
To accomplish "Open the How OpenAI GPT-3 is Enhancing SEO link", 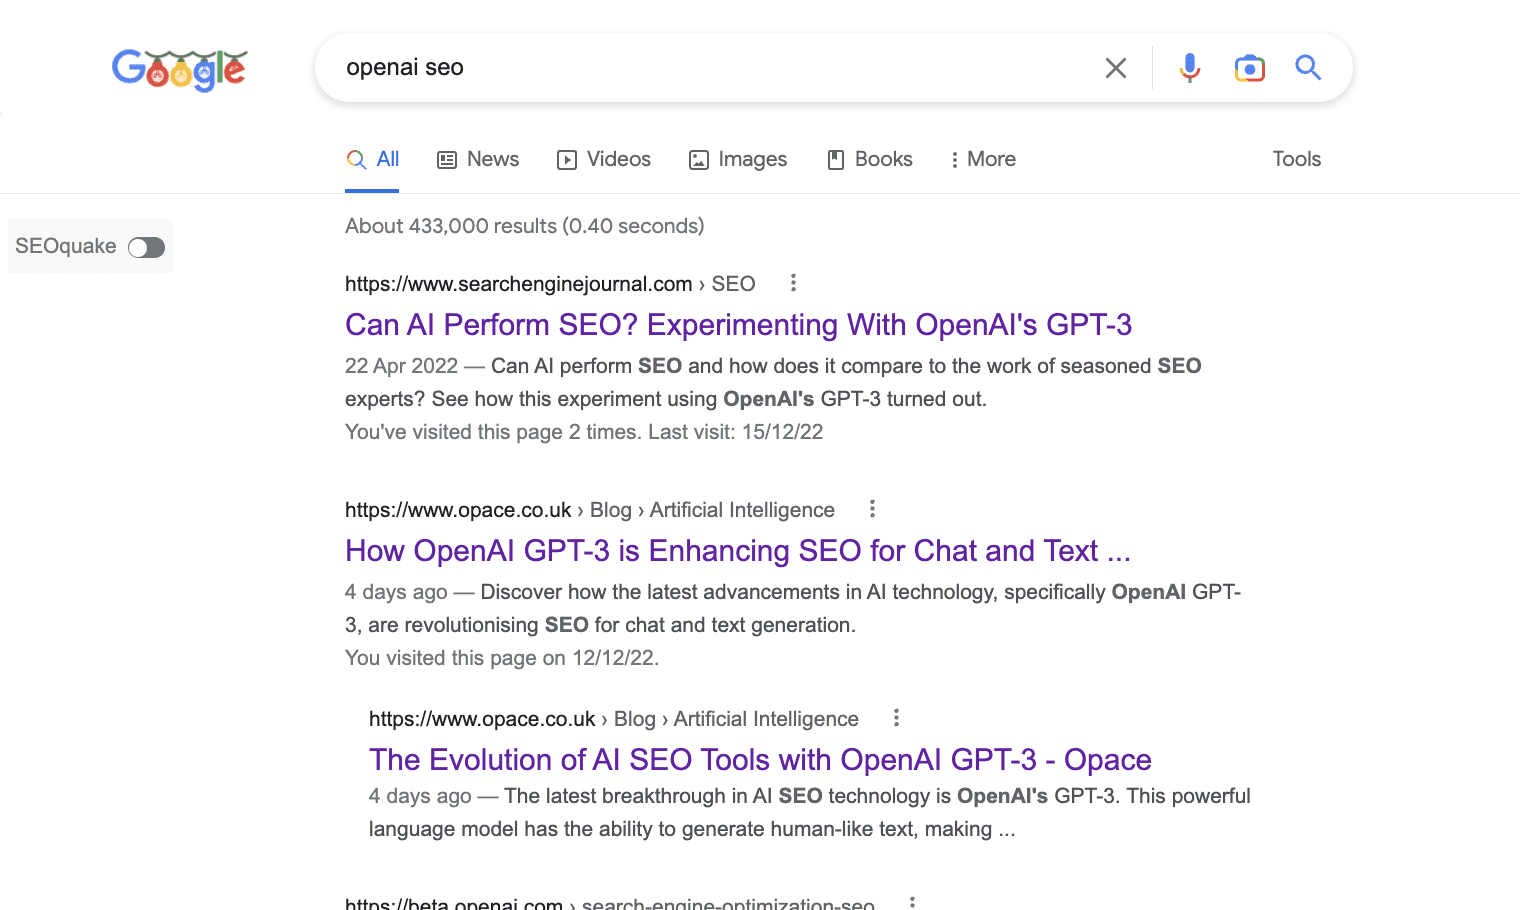I will pos(738,551).
